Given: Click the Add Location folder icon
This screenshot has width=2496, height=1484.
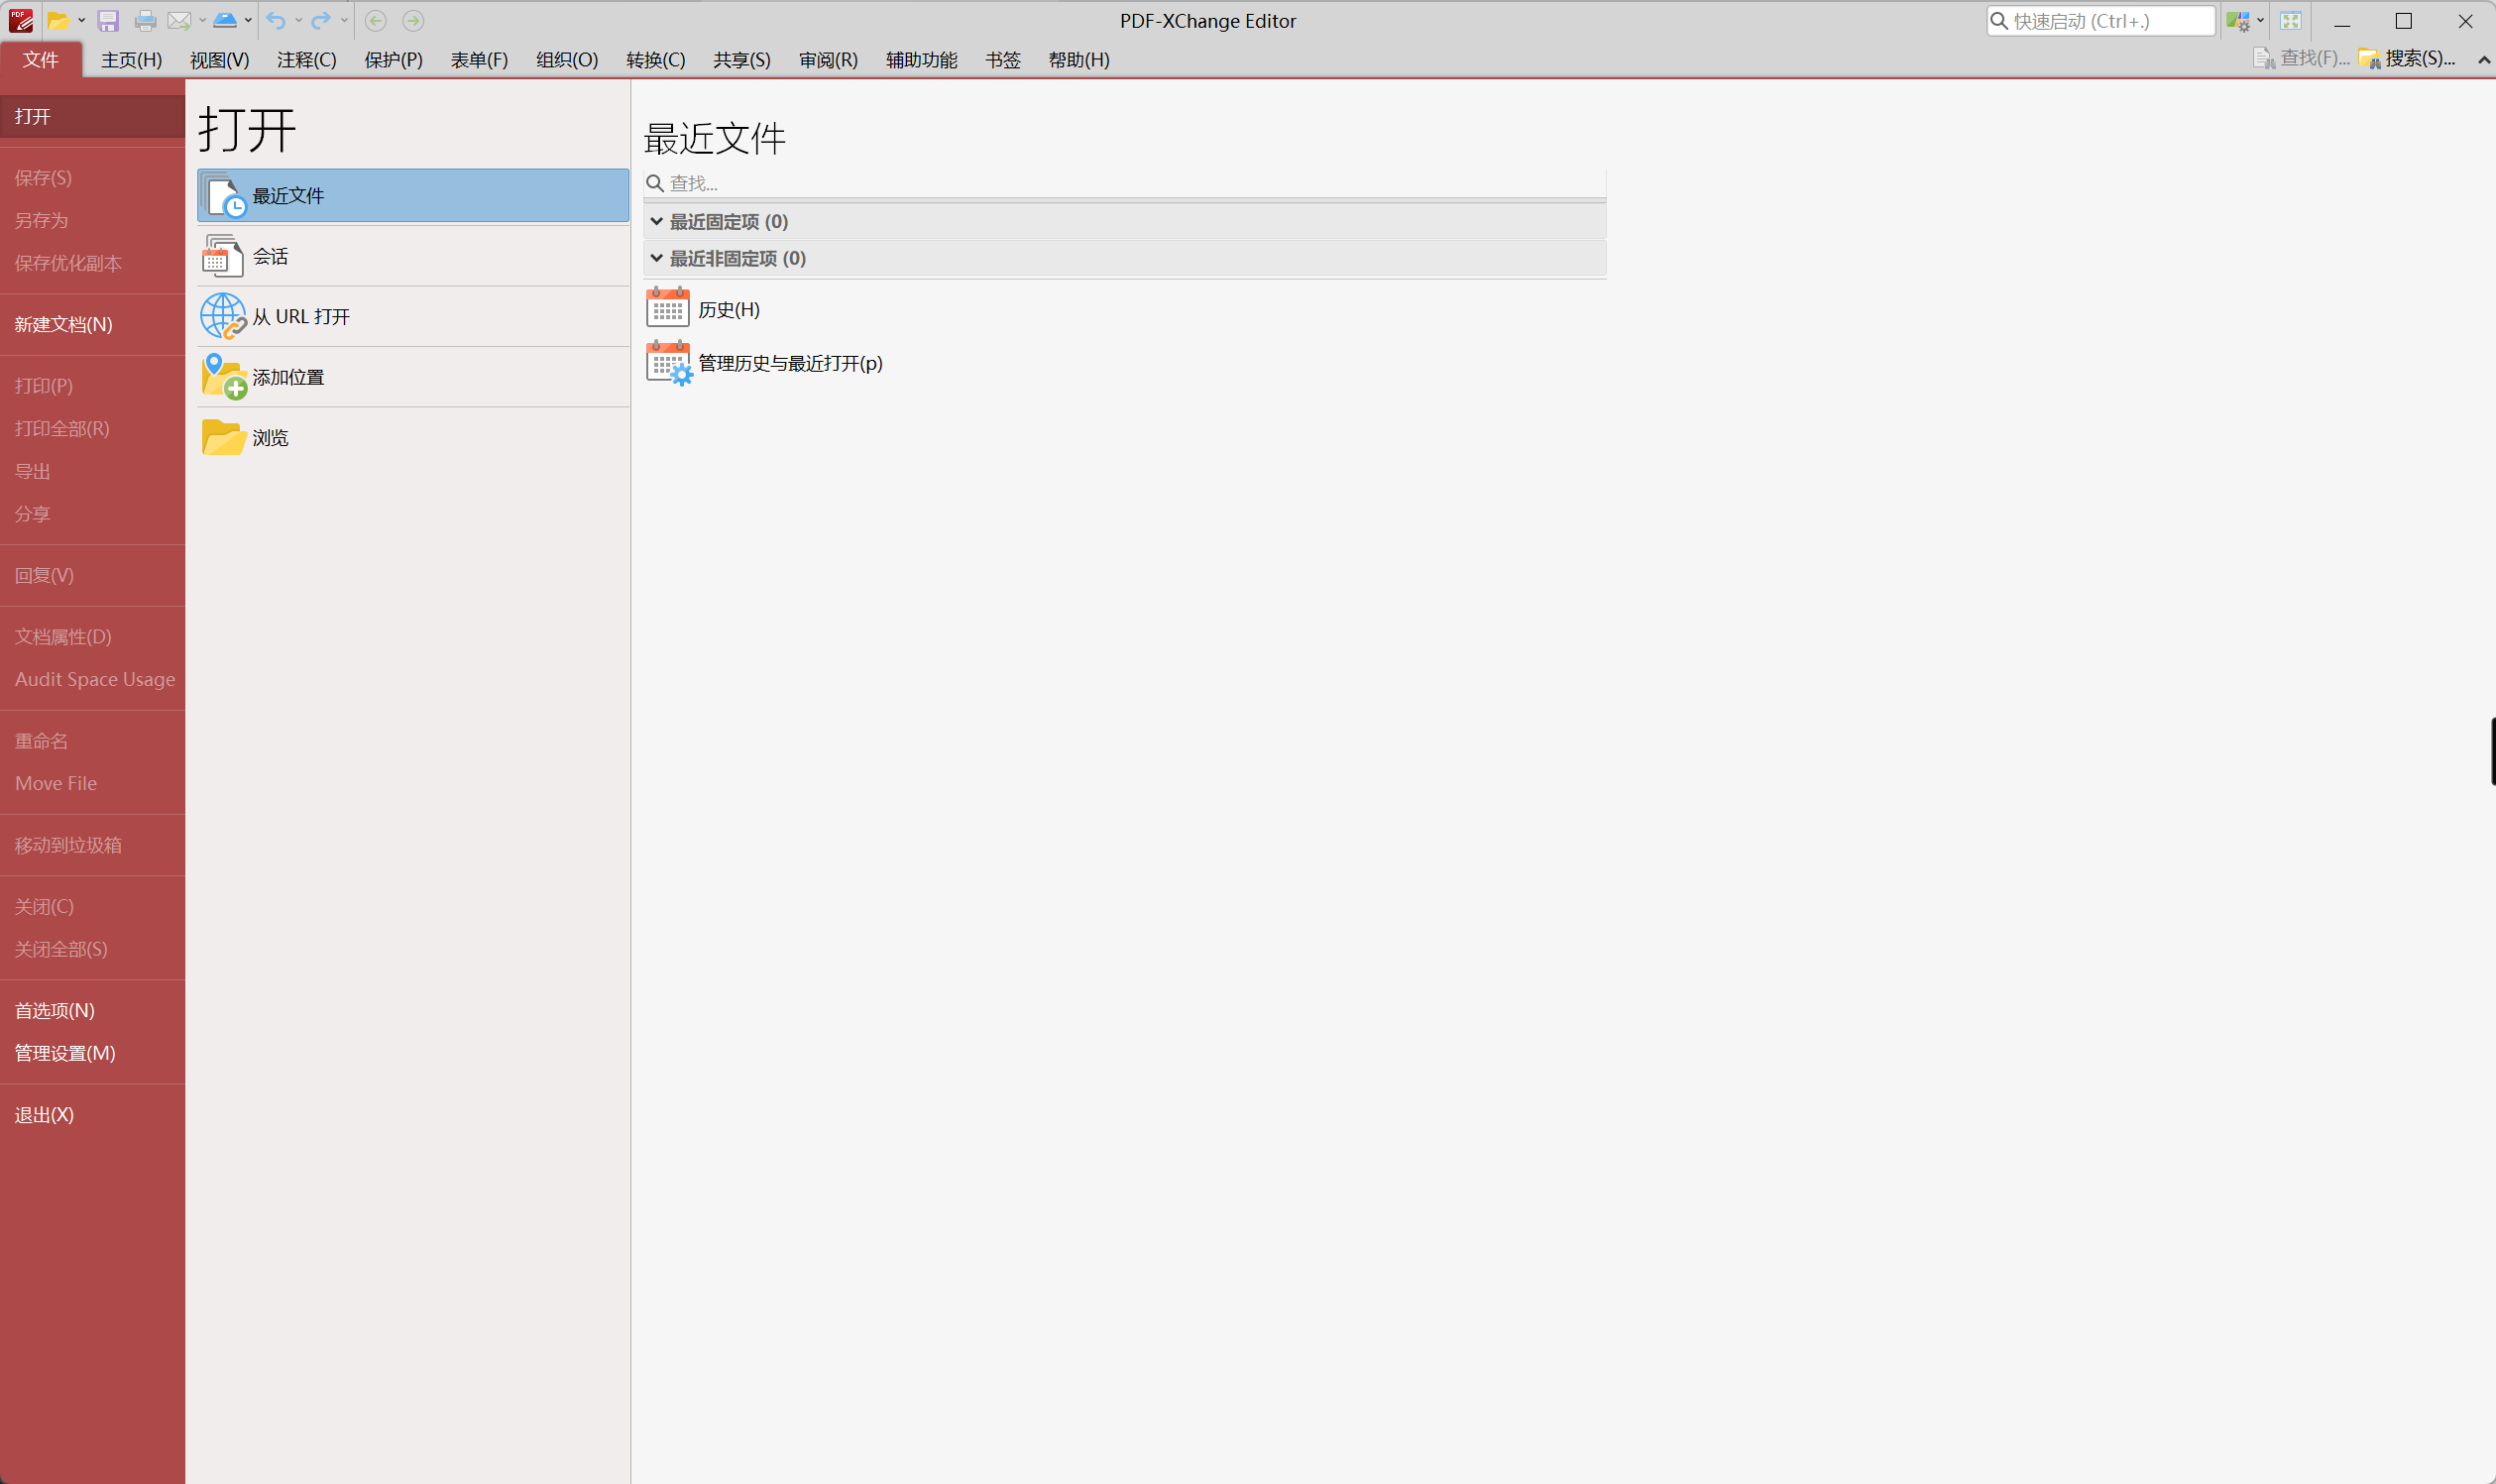Looking at the screenshot, I should click(223, 377).
